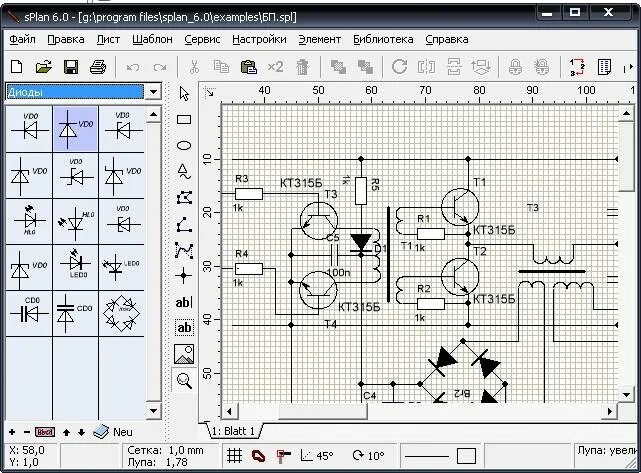Select the connection node tool
Screen dimensions: 641x473
point(184,276)
